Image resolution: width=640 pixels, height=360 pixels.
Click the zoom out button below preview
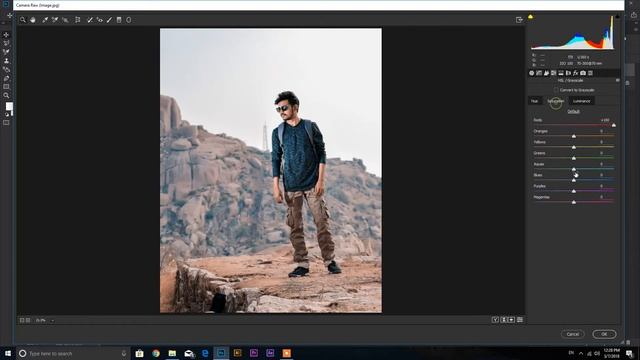pyautogui.click(x=22, y=320)
